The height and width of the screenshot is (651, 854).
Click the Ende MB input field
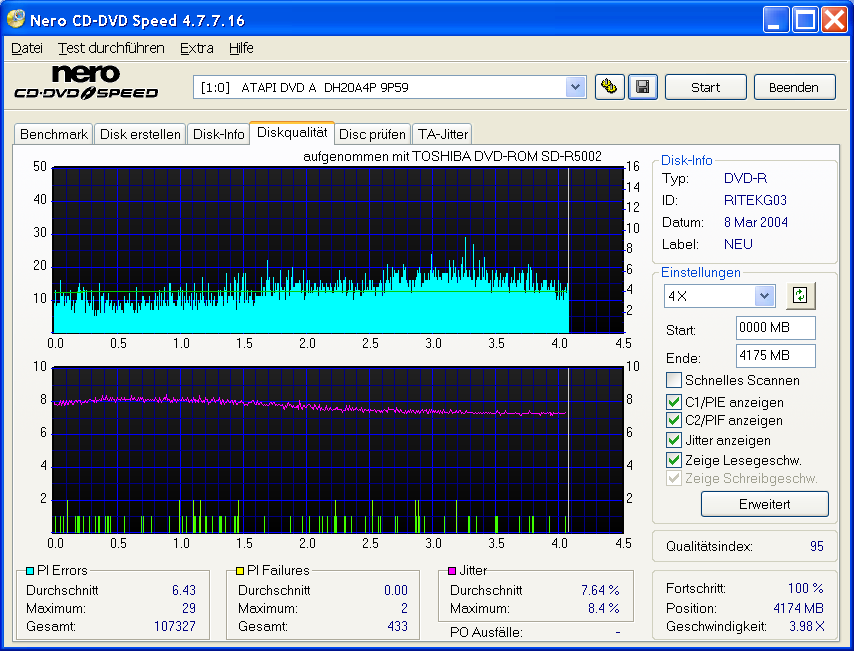[775, 356]
